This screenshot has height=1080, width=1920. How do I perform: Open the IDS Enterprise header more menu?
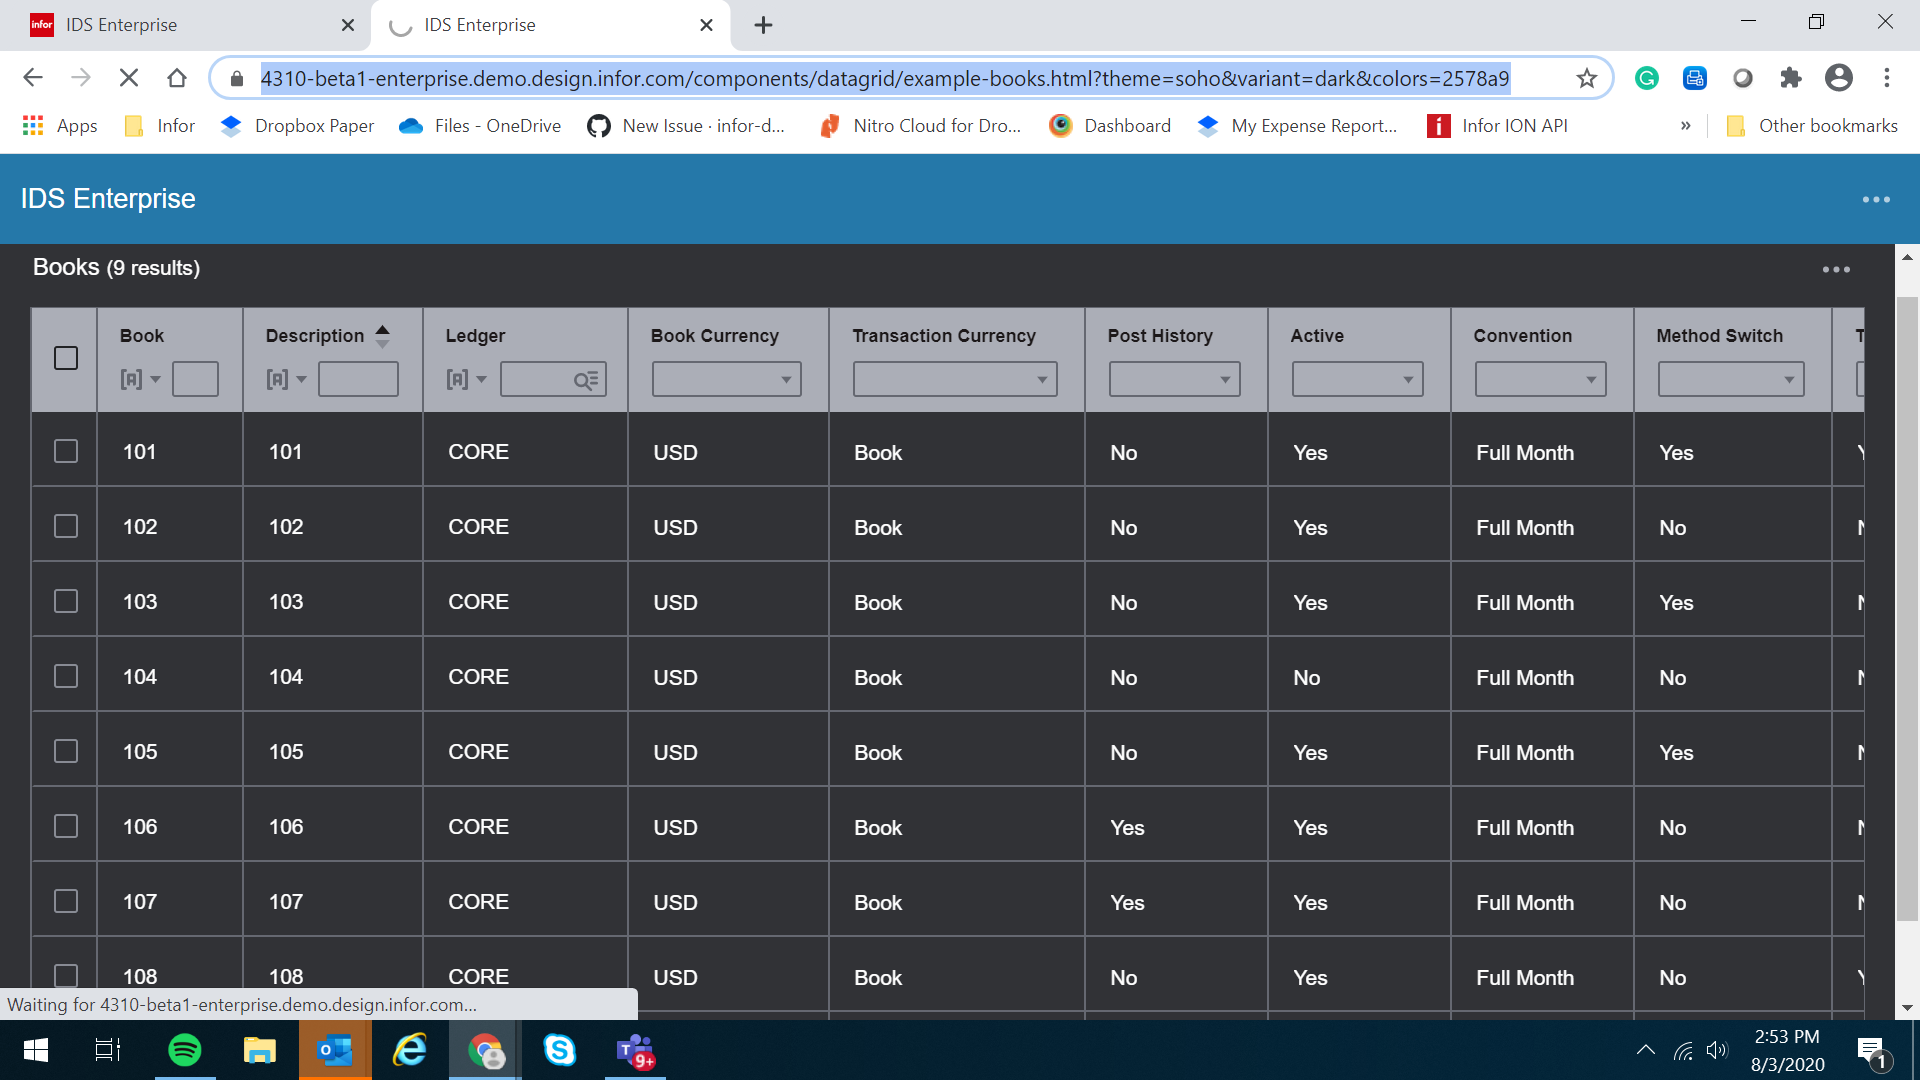click(x=1876, y=199)
